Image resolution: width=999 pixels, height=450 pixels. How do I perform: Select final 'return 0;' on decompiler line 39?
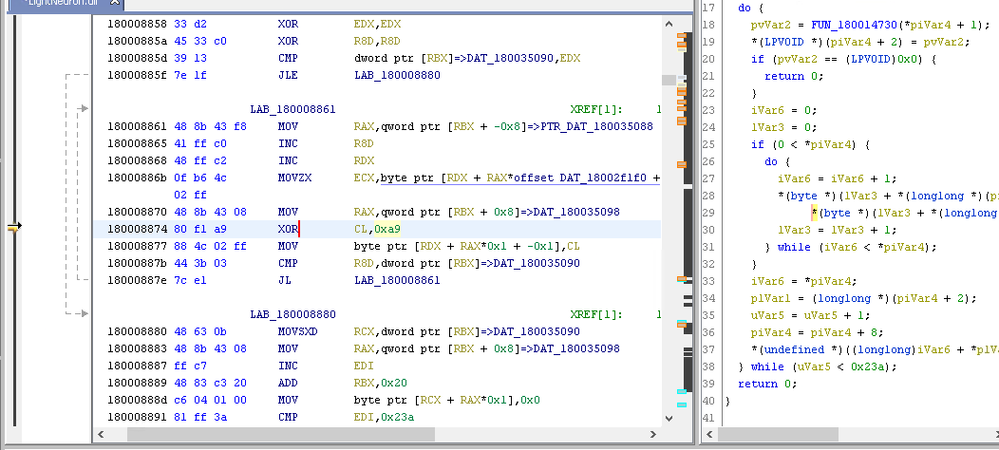[767, 384]
